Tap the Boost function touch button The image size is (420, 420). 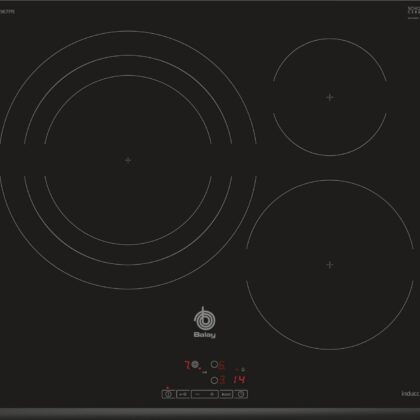coord(226,394)
